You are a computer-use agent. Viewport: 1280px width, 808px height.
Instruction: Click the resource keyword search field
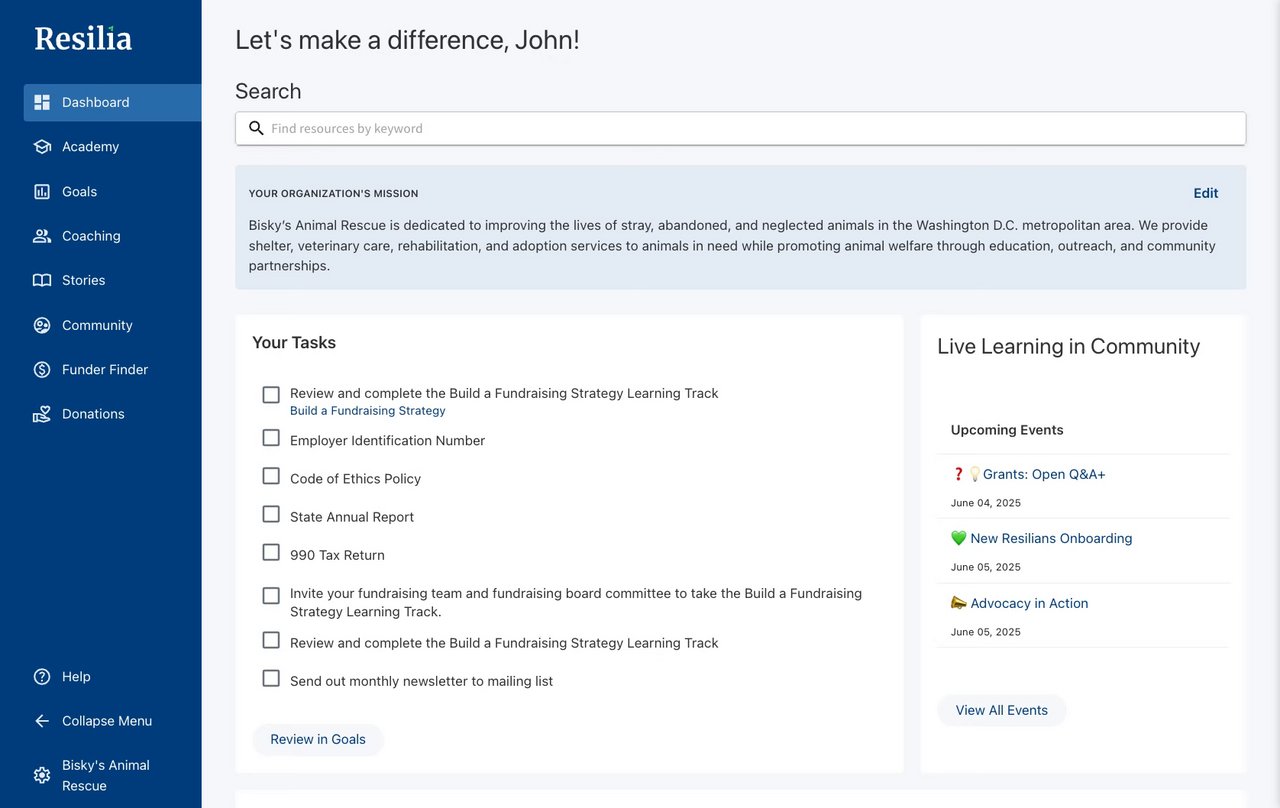[x=740, y=128]
